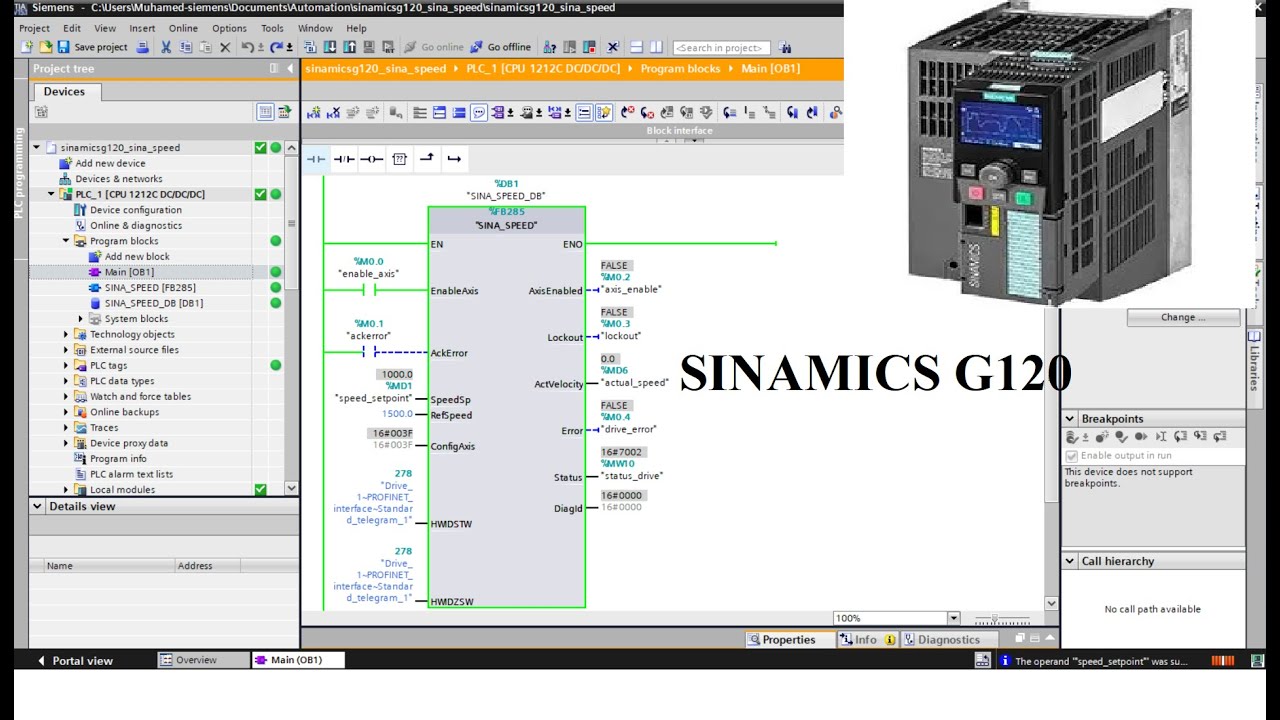Expand the PLC tags folder
The height and width of the screenshot is (720, 1280).
(67, 365)
